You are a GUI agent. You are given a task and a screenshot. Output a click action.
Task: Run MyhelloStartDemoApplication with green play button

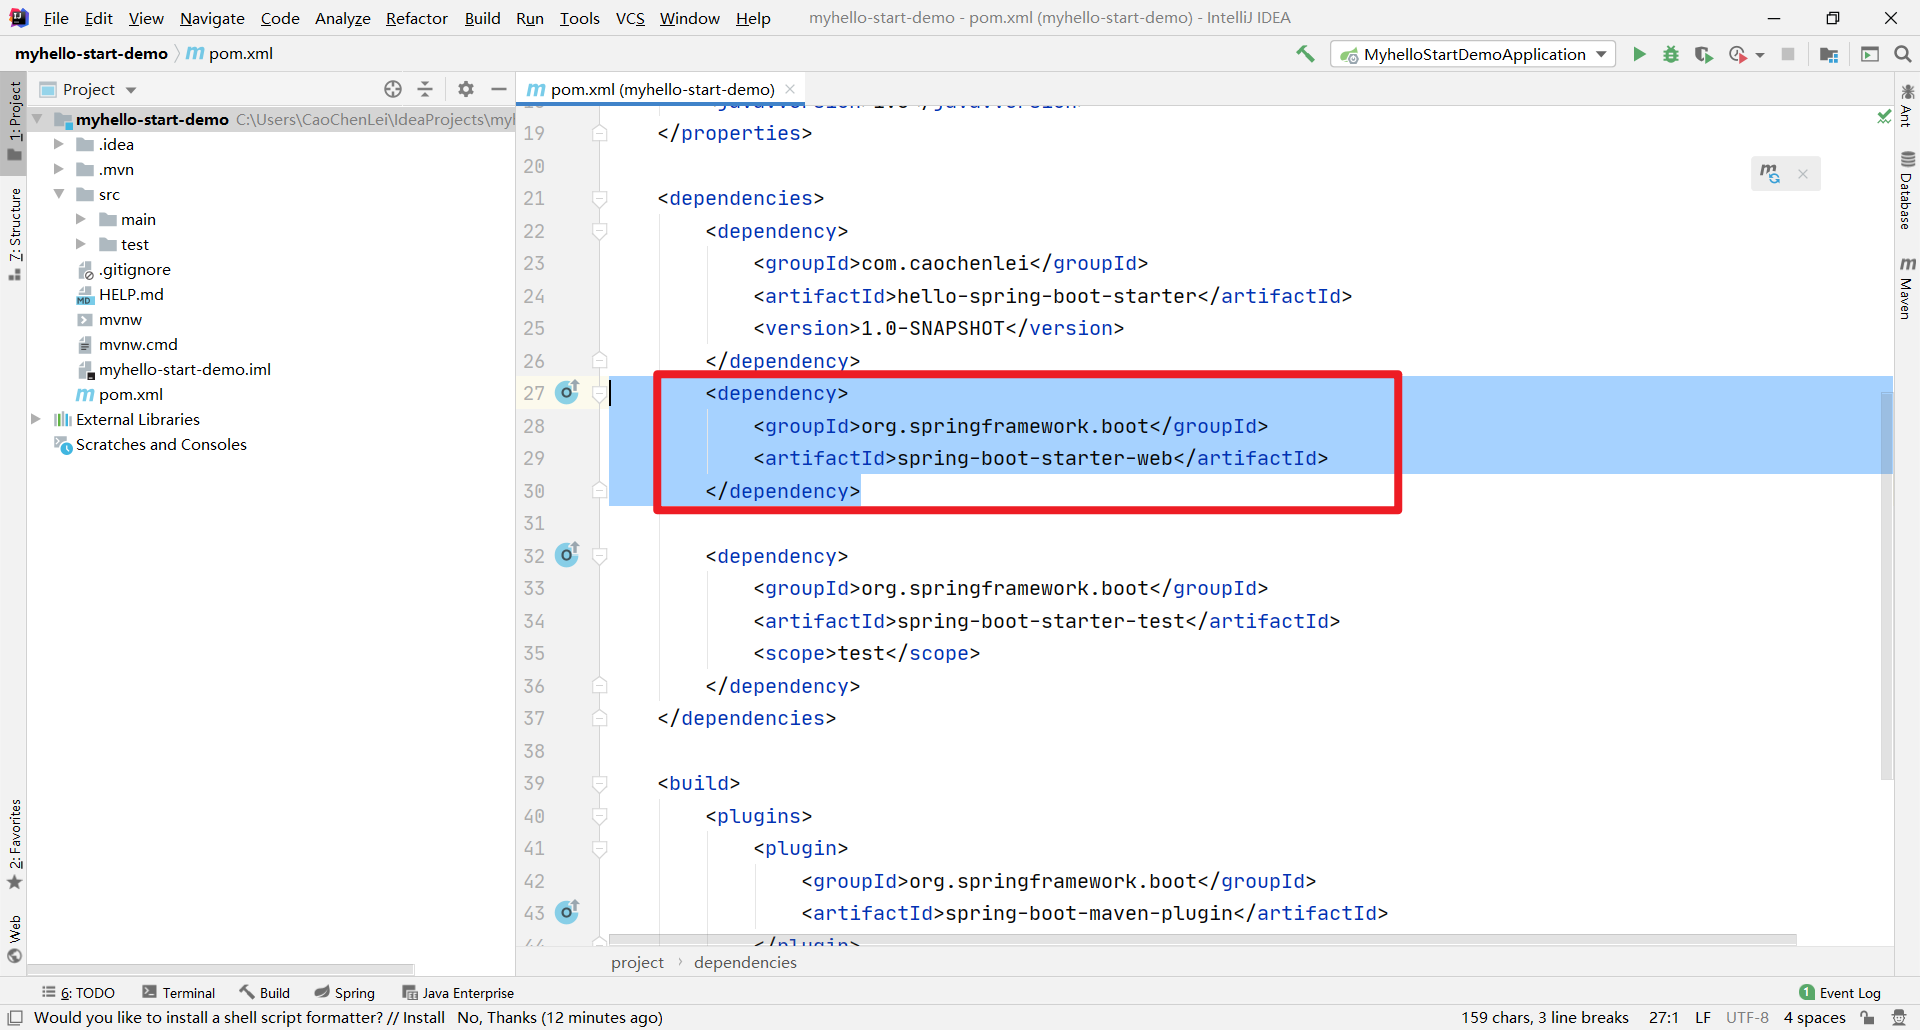tap(1639, 54)
